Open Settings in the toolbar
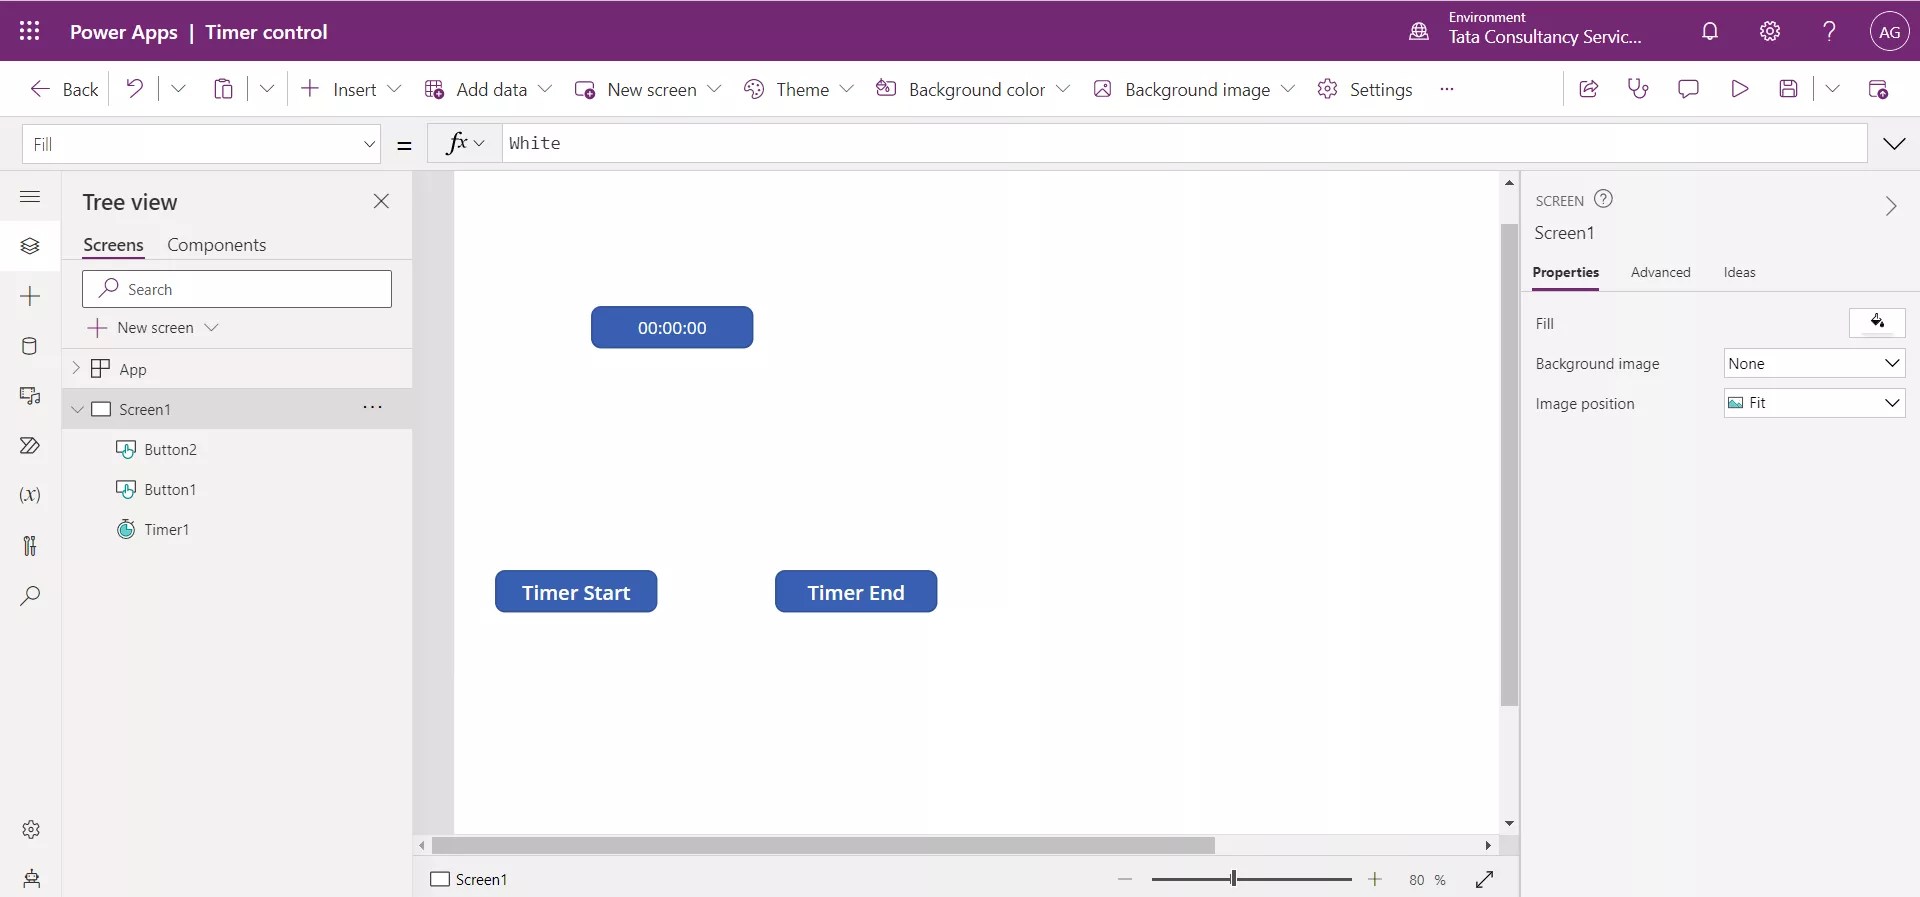This screenshot has height=897, width=1920. (1365, 89)
